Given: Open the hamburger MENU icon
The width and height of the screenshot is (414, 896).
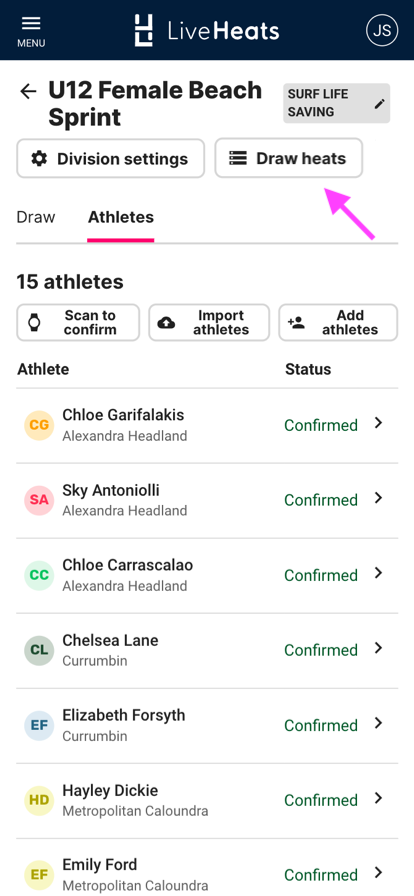Looking at the screenshot, I should (31, 31).
